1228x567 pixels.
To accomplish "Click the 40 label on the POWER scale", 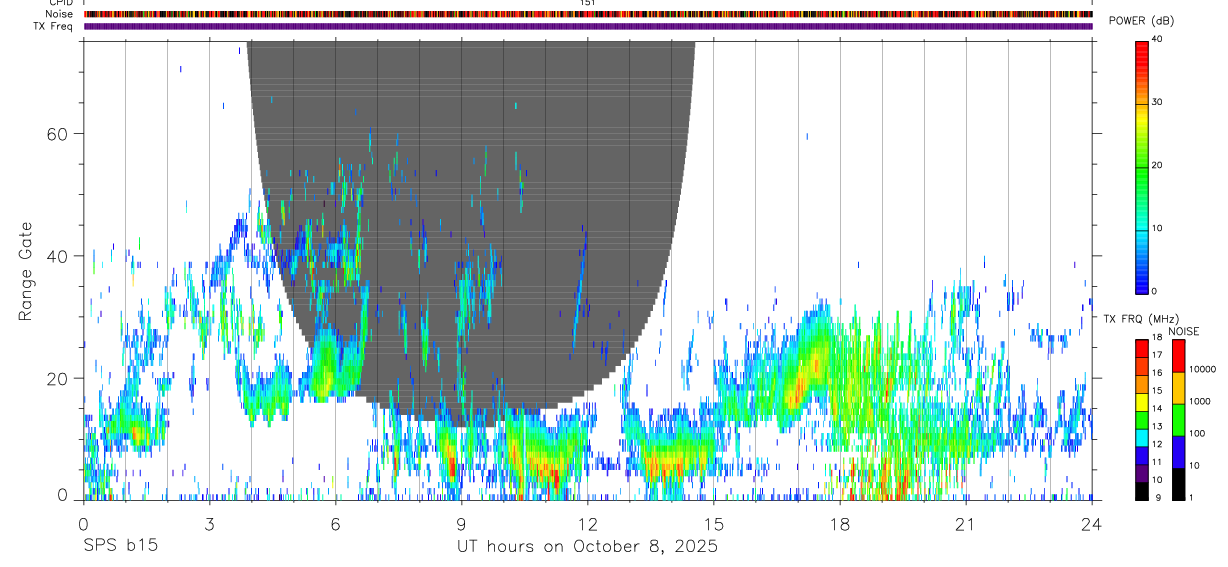I will [1157, 39].
